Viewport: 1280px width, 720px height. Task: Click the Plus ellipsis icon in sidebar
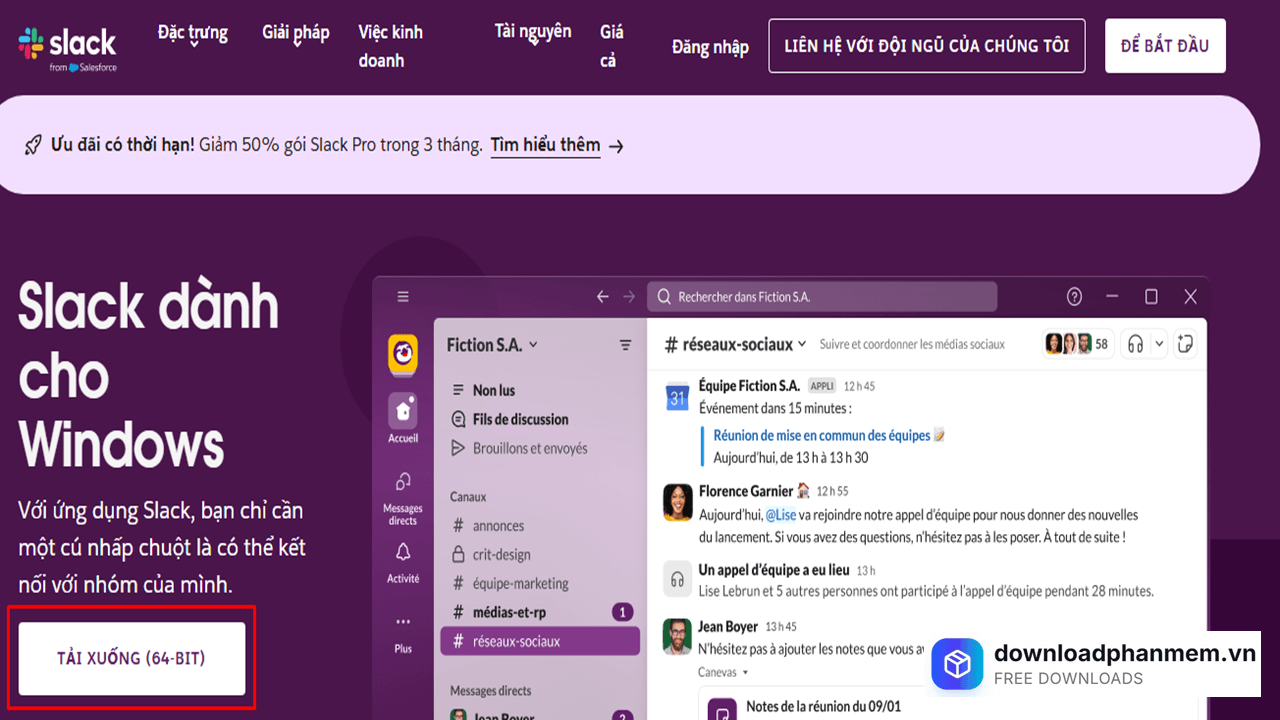[x=402, y=621]
